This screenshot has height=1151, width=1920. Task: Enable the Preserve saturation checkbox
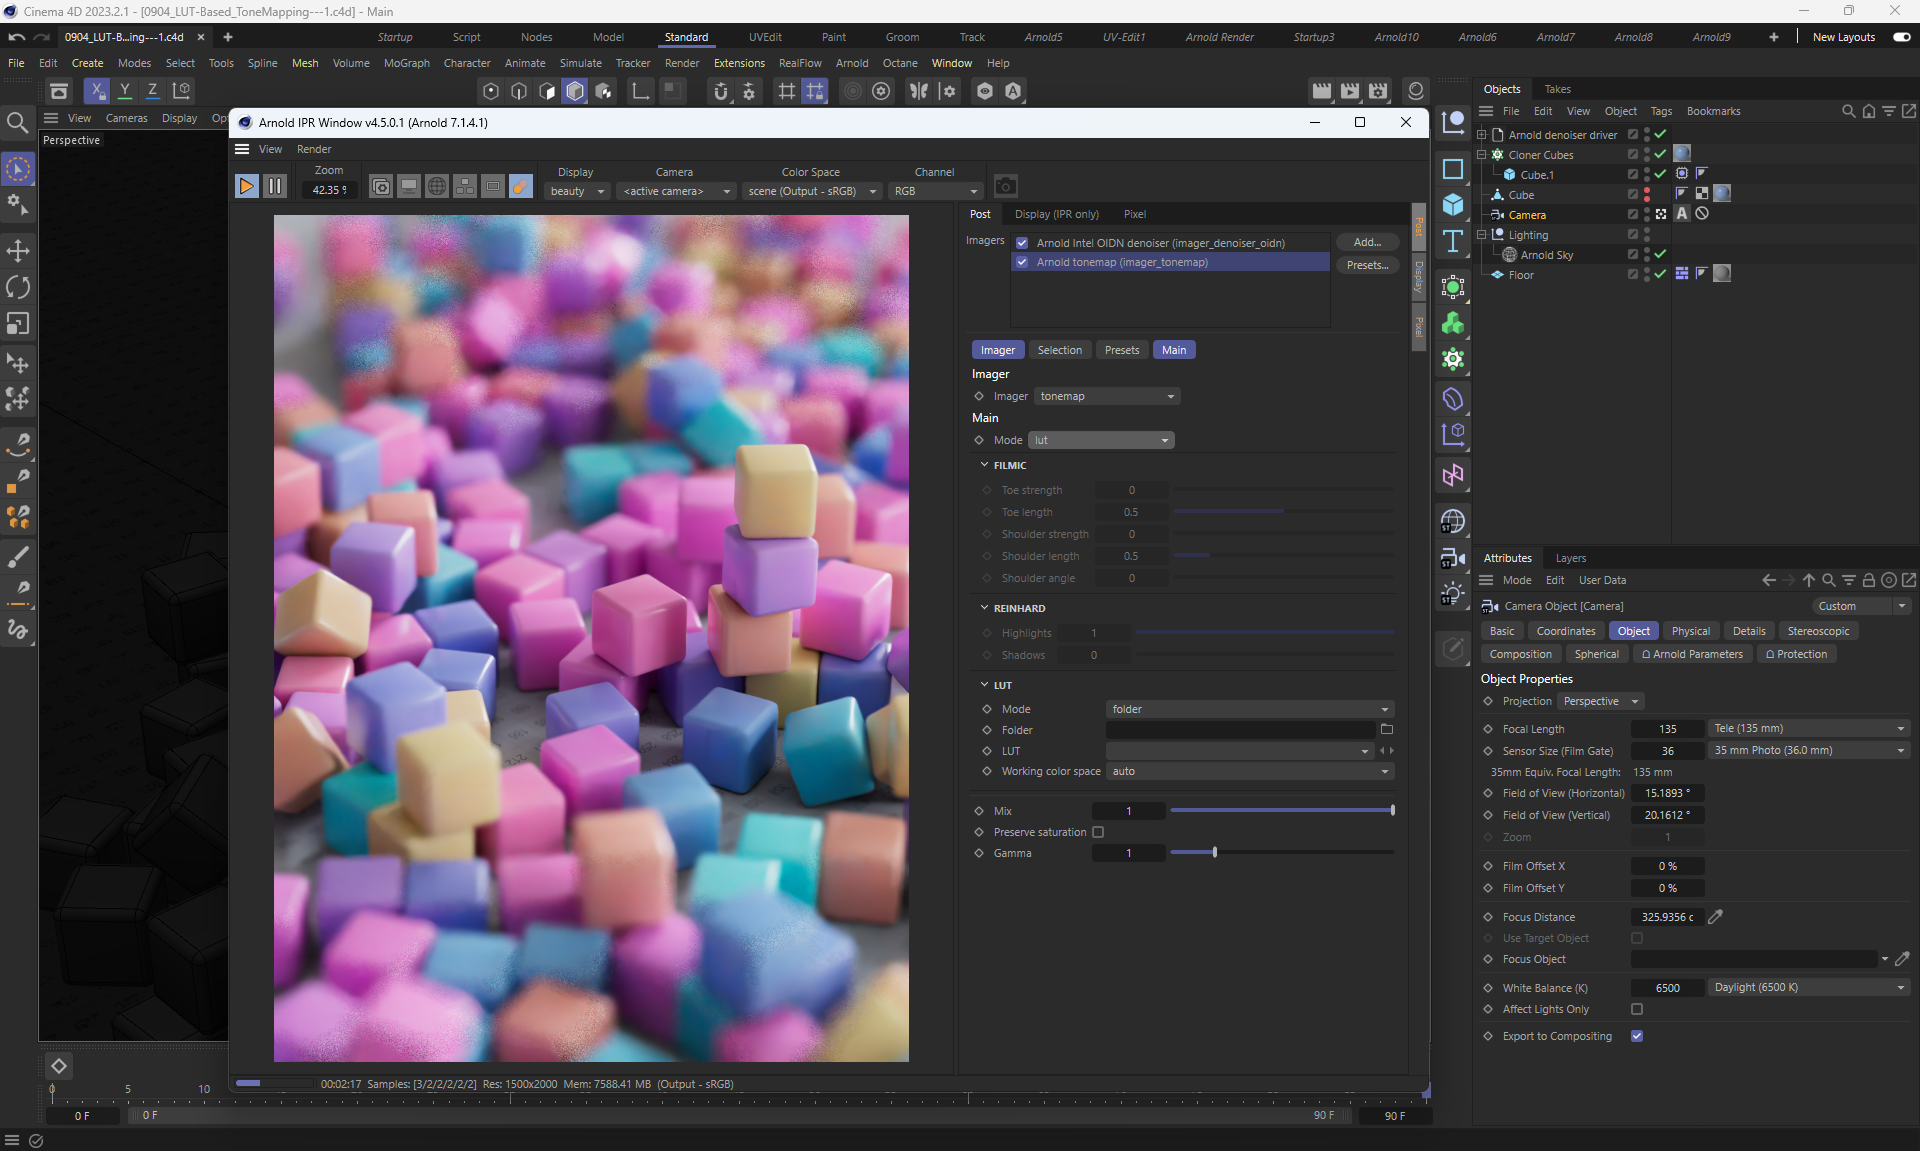coord(1098,832)
